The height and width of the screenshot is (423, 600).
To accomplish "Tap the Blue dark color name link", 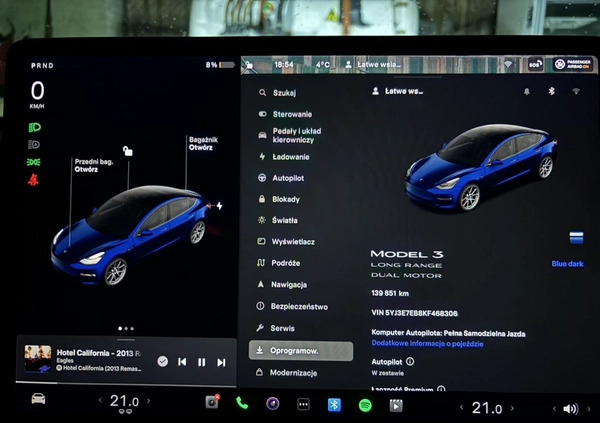I will pyautogui.click(x=567, y=264).
